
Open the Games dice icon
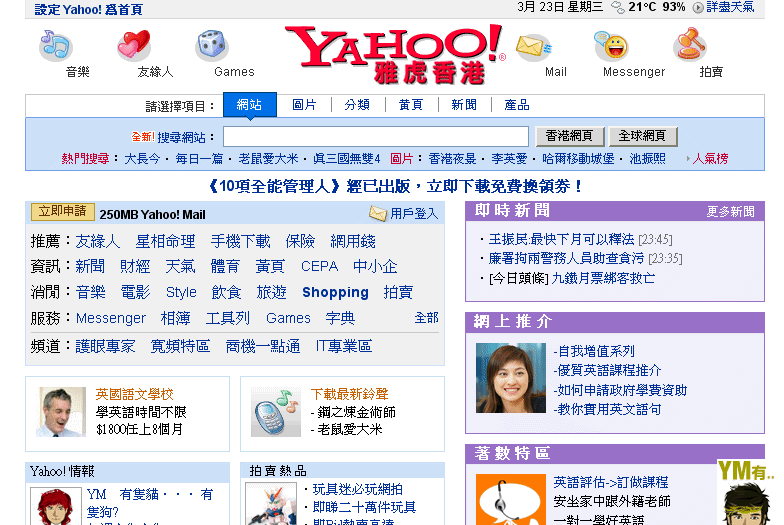coord(212,45)
